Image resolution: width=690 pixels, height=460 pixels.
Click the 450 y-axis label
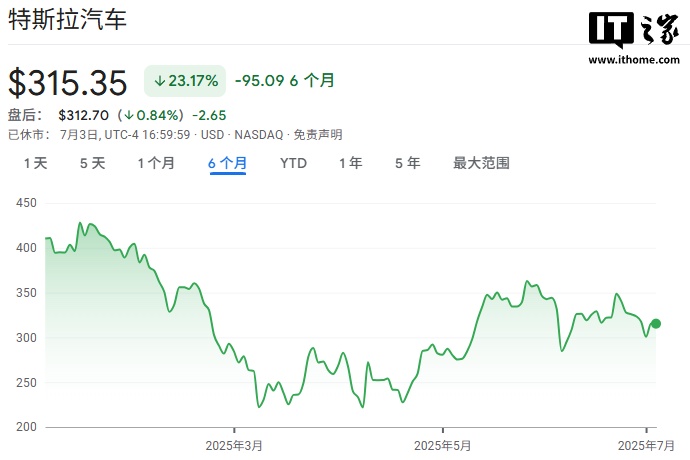tap(26, 203)
